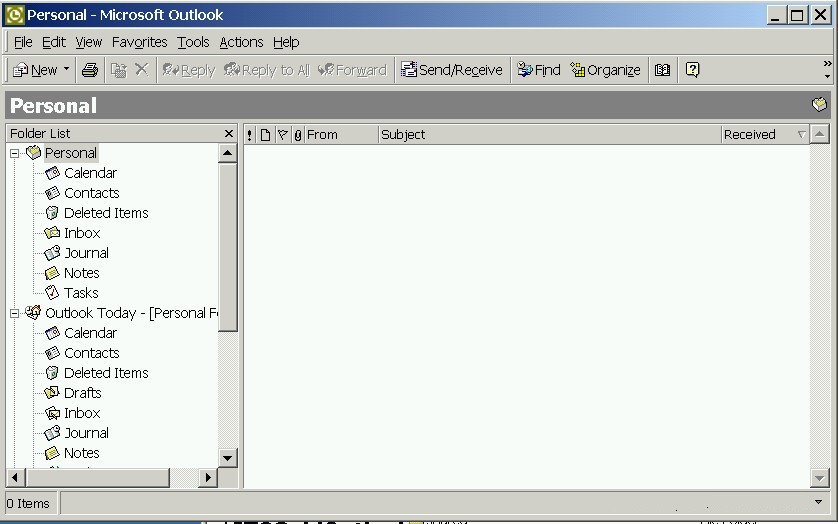Image resolution: width=838 pixels, height=524 pixels.
Task: Open the New button dropdown arrow
Action: 67,69
